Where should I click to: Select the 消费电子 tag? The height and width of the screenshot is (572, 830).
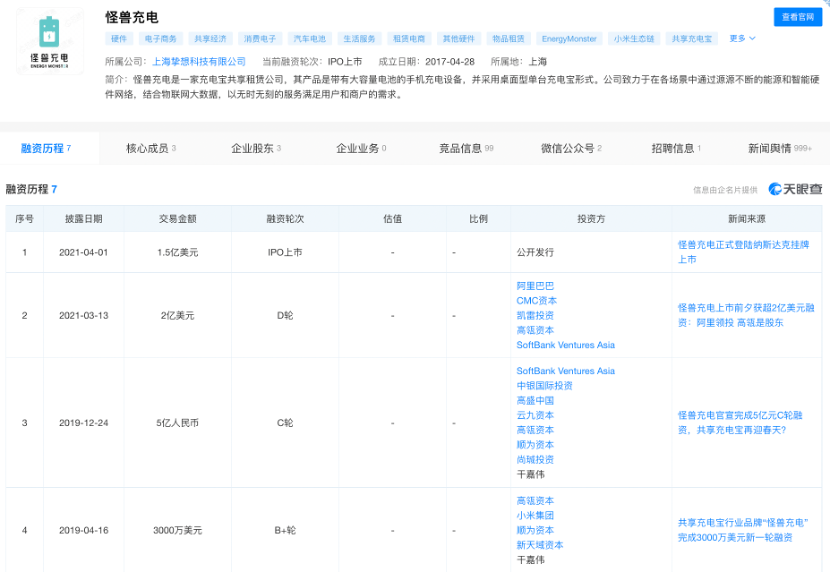click(x=260, y=39)
